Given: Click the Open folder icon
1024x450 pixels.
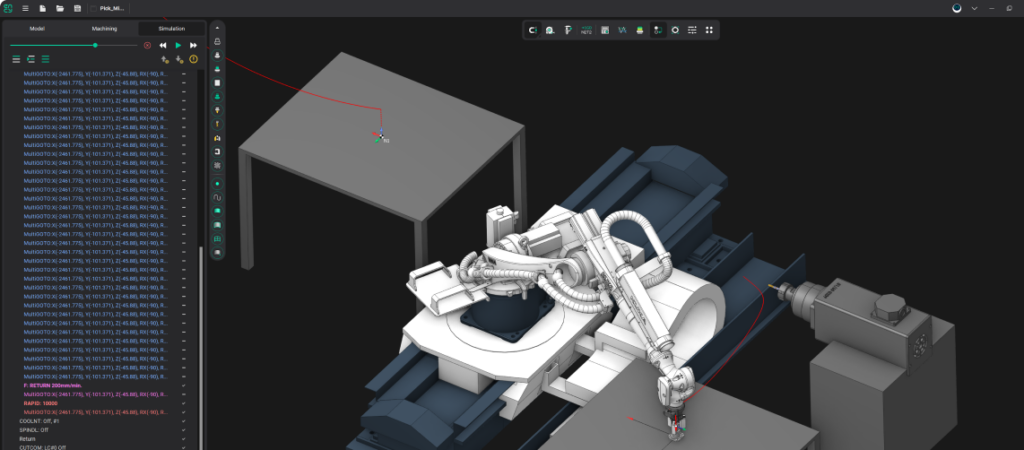Looking at the screenshot, I should 60,8.
